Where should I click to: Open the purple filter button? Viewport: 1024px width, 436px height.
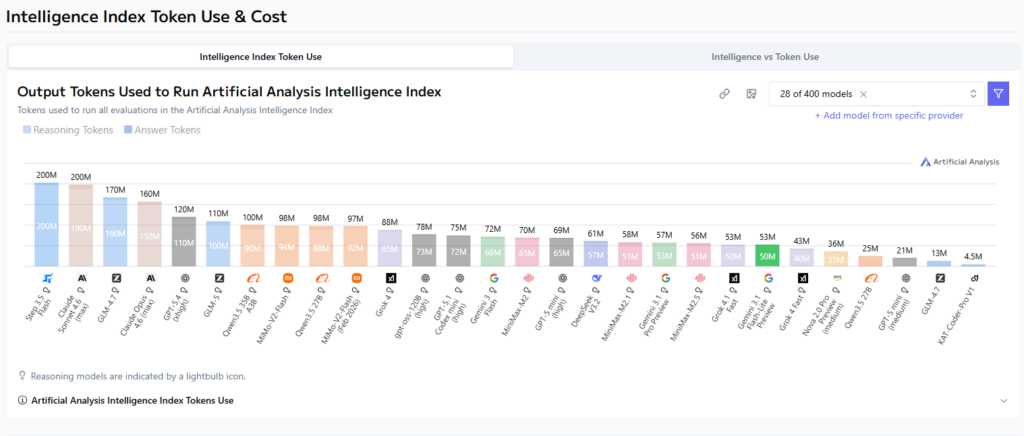pos(998,94)
